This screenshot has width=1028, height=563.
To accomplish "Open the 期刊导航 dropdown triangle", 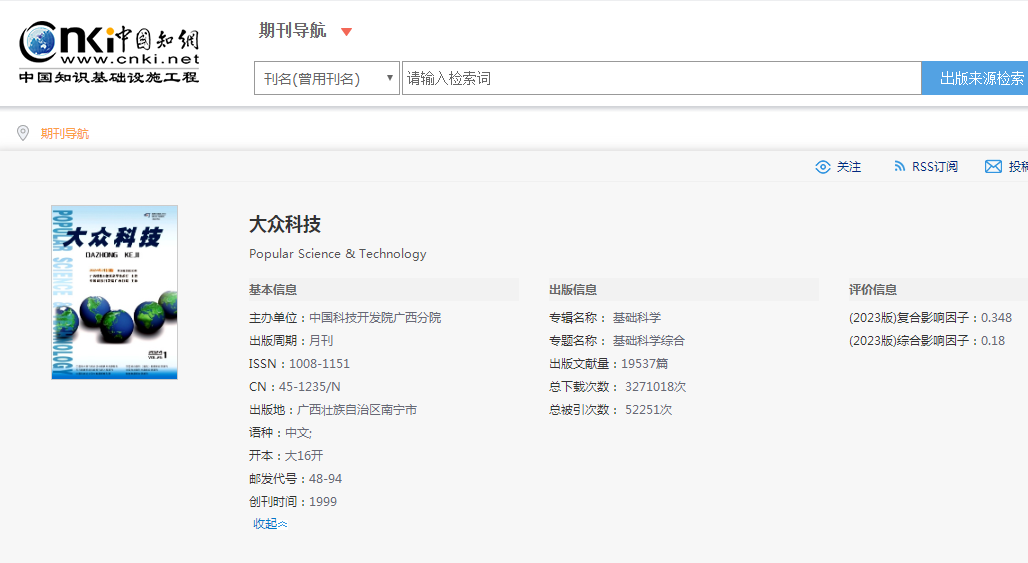I will [346, 32].
